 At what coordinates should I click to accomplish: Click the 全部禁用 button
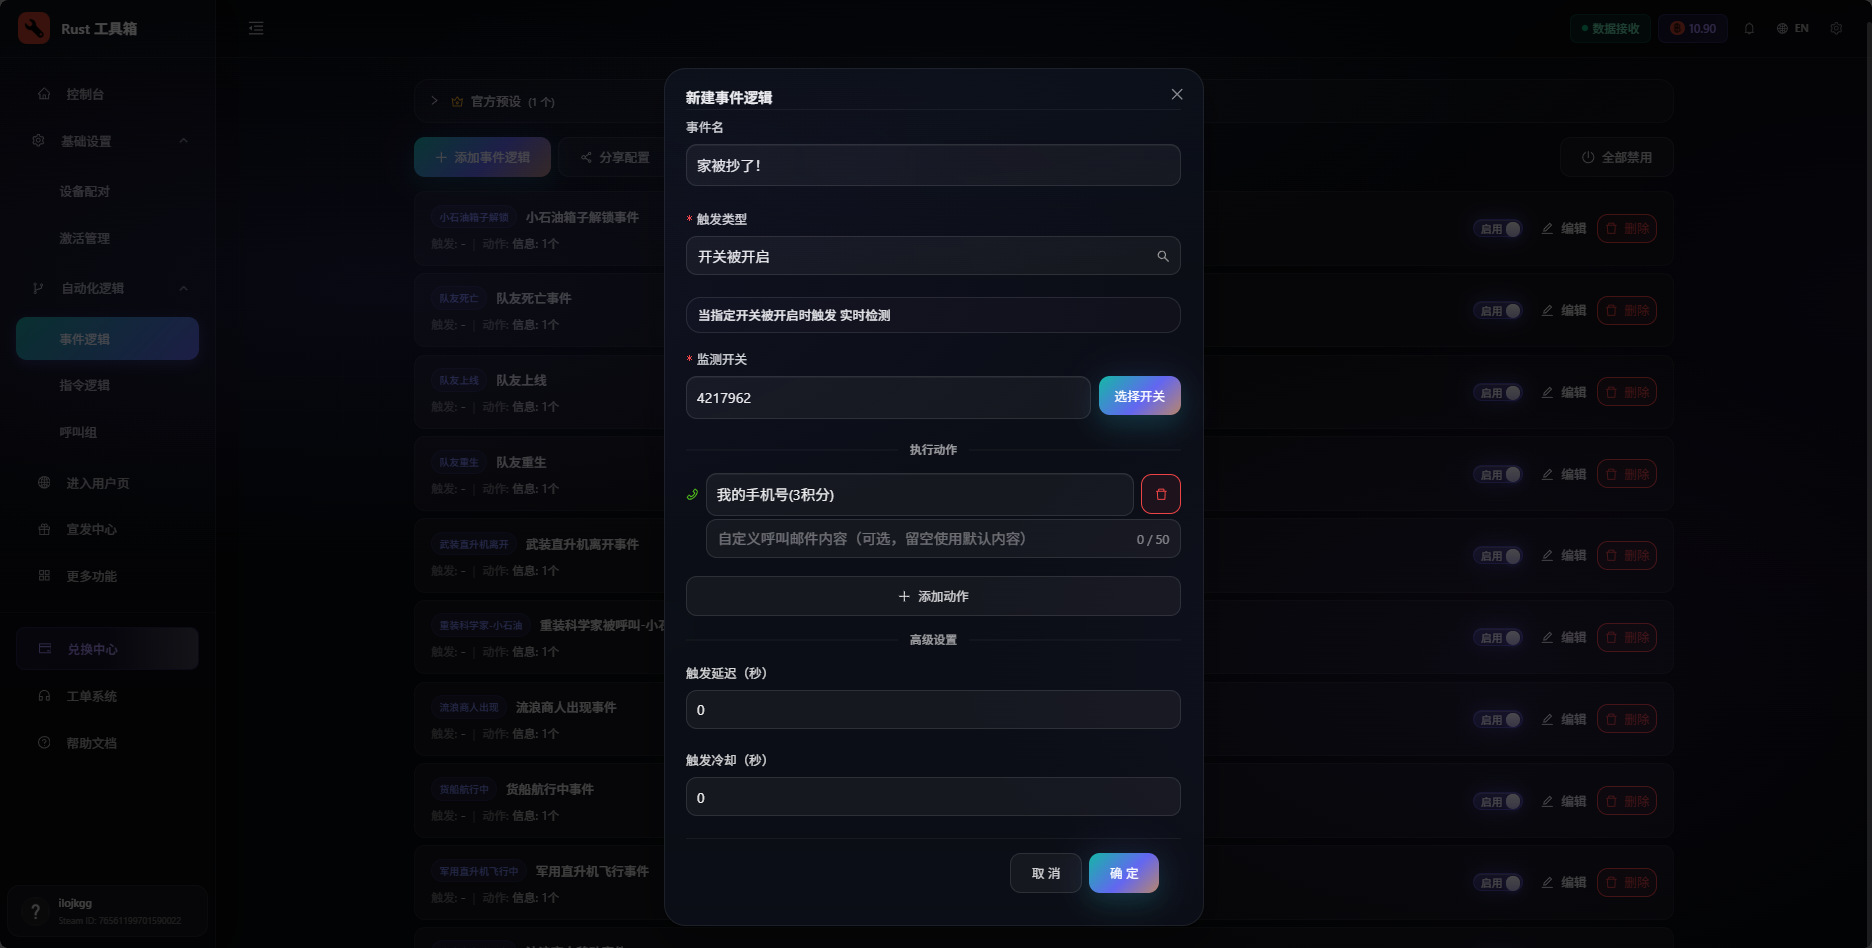point(1617,157)
